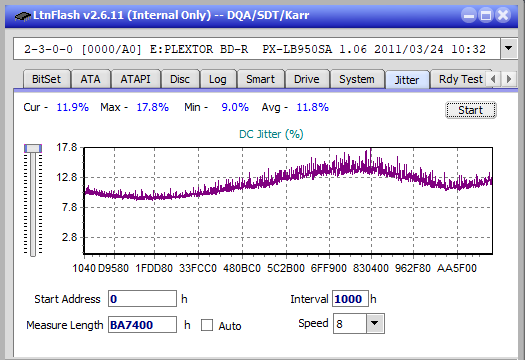
Task: Switch to the ATA tab
Action: (x=90, y=79)
